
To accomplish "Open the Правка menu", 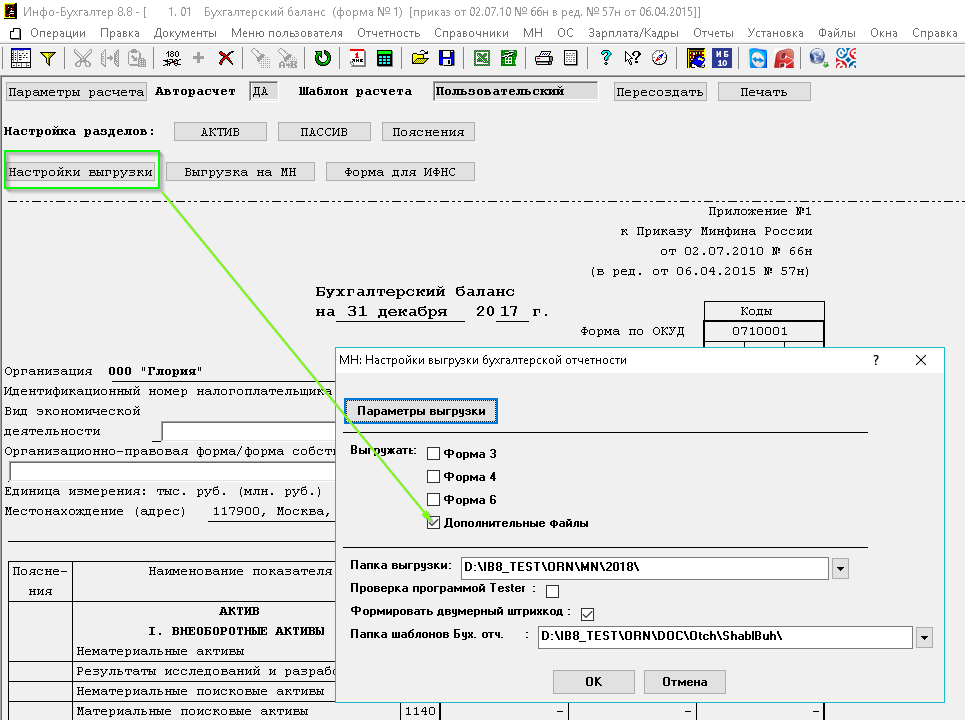I will tap(120, 33).
